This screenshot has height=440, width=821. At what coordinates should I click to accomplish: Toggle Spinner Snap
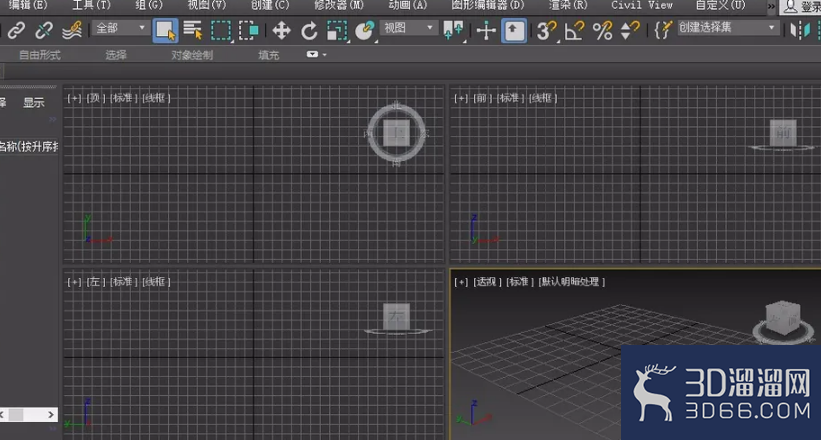point(630,30)
